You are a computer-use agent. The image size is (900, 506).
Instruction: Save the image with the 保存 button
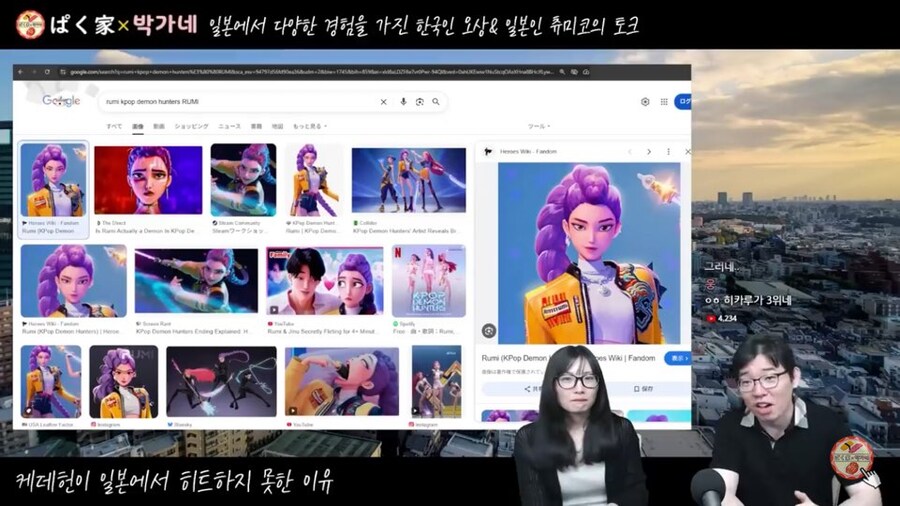coord(643,389)
